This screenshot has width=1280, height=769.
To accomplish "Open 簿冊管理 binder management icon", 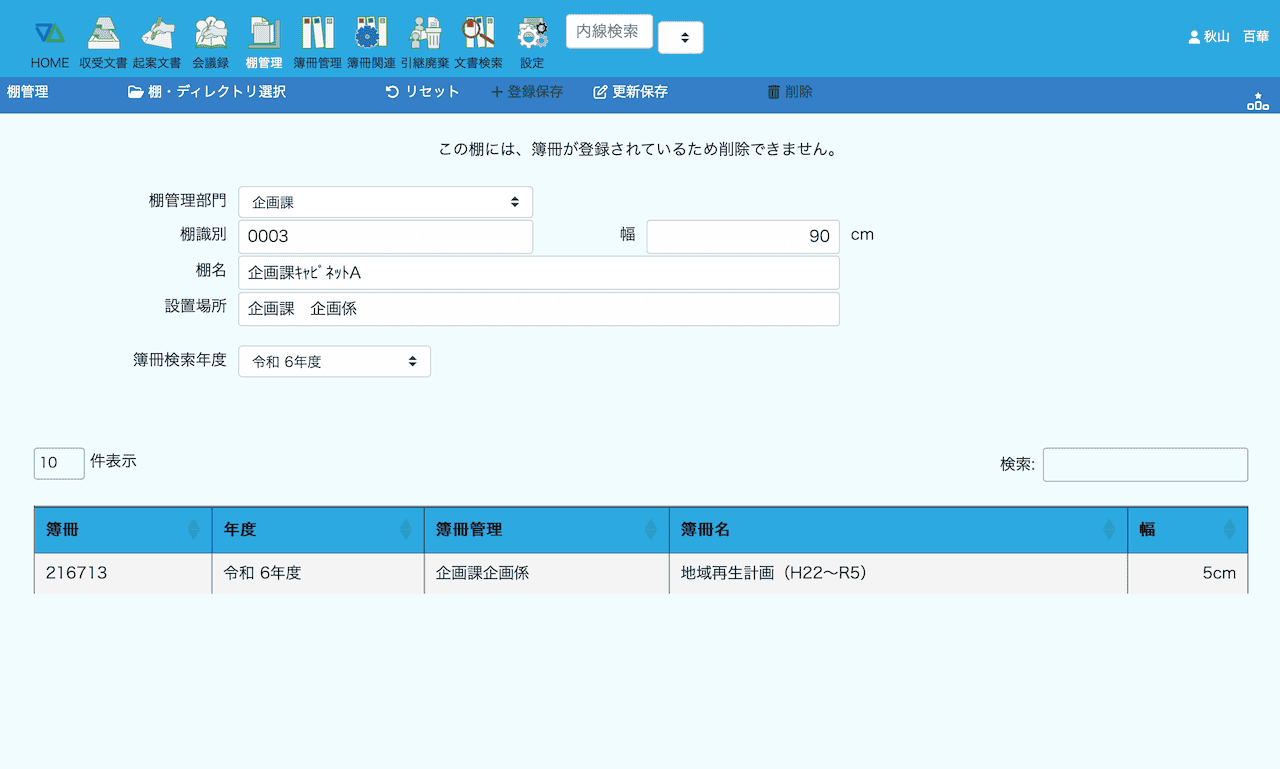I will 317,34.
